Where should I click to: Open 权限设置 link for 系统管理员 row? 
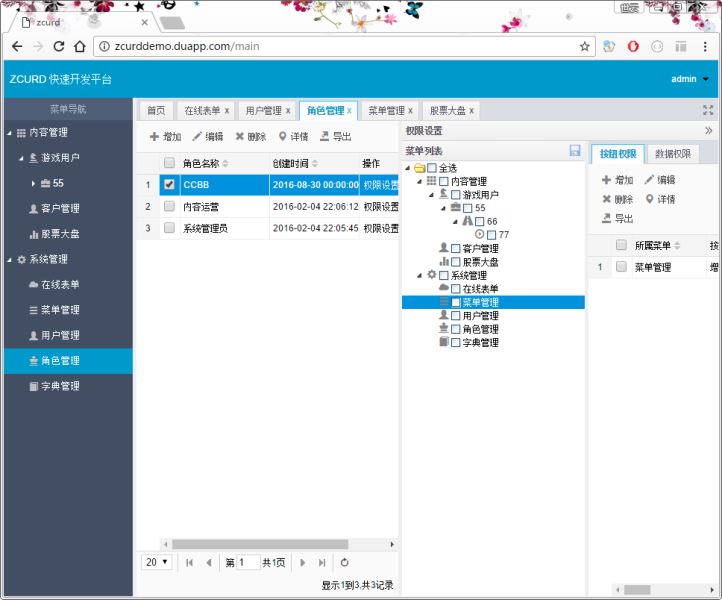tap(381, 228)
